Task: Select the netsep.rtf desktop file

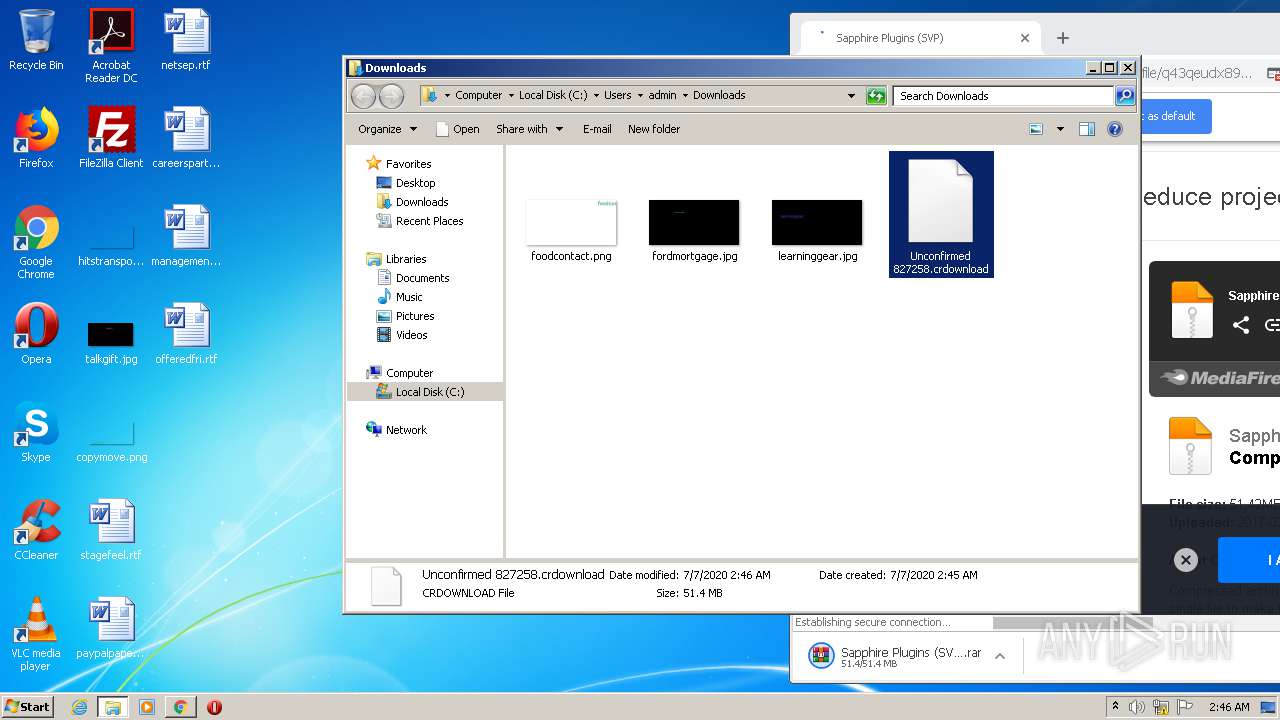Action: [x=186, y=40]
